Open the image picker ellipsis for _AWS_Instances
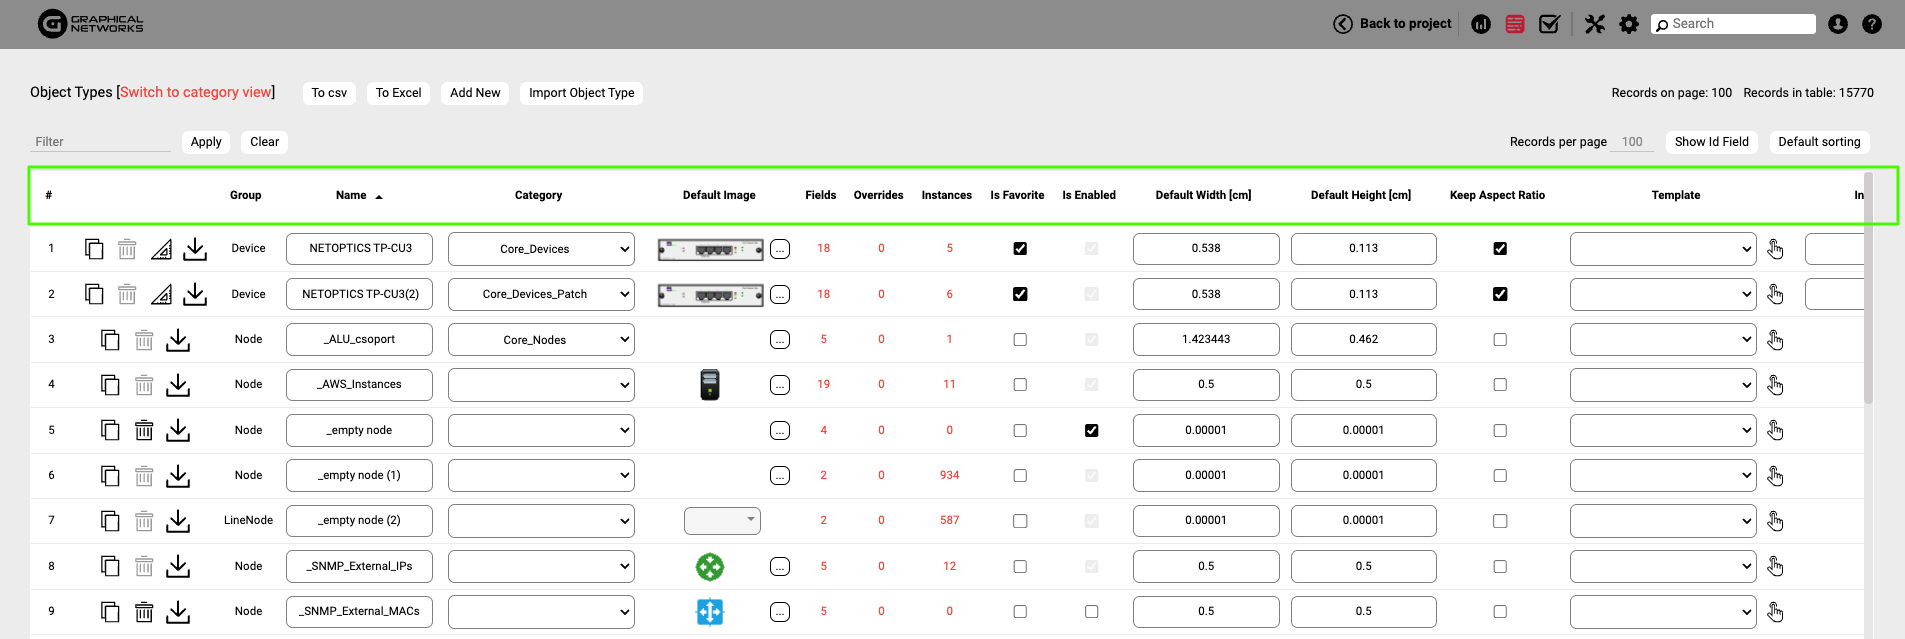 780,385
